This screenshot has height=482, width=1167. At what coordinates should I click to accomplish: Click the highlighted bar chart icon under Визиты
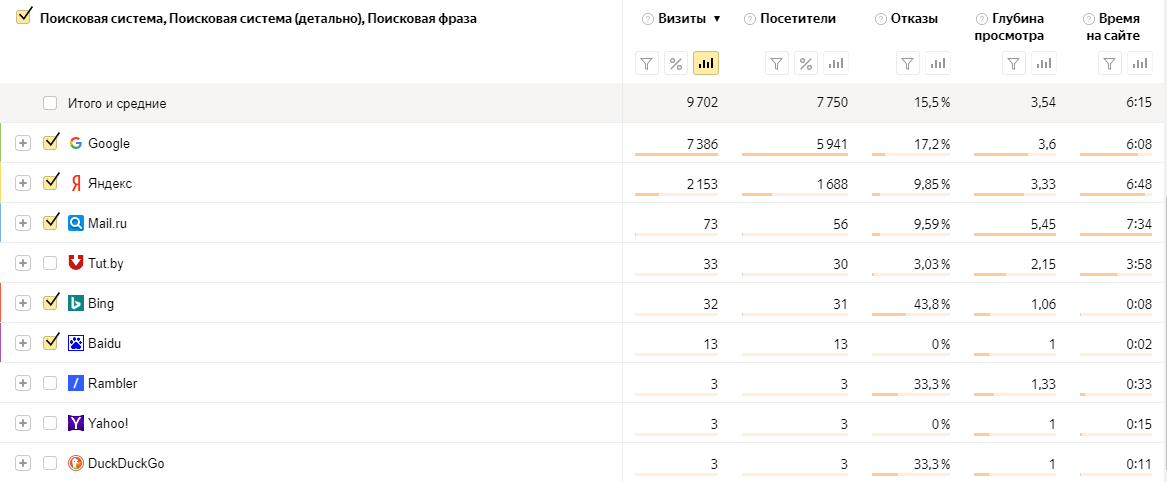[706, 64]
